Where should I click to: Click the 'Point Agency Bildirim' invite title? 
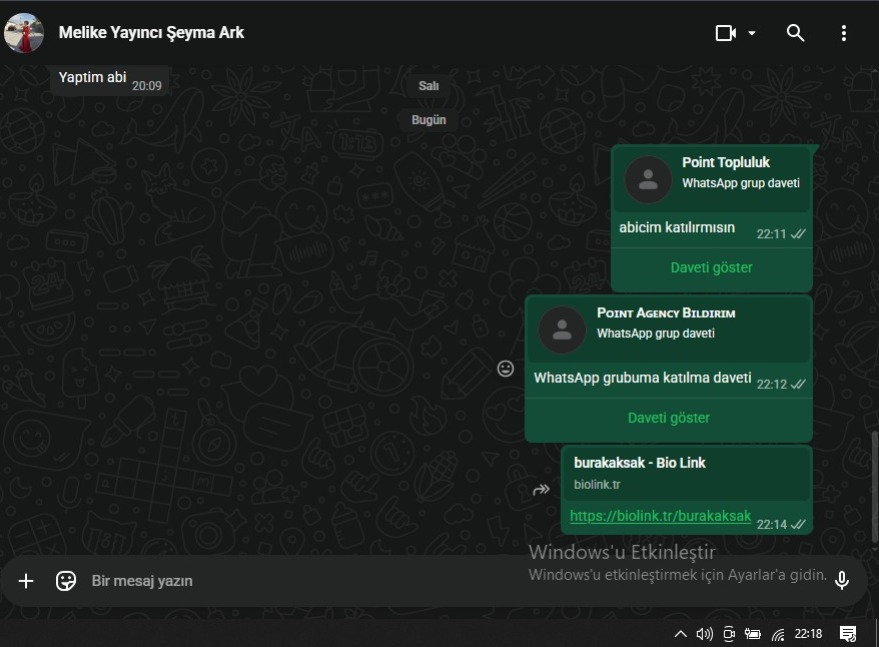pyautogui.click(x=666, y=313)
